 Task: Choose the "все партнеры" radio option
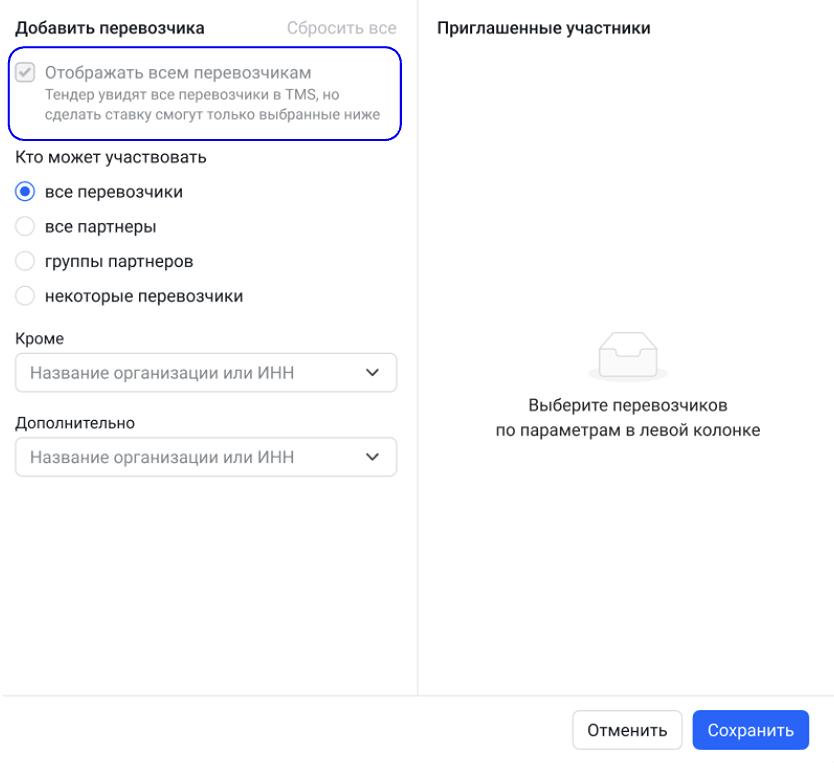click(x=26, y=227)
